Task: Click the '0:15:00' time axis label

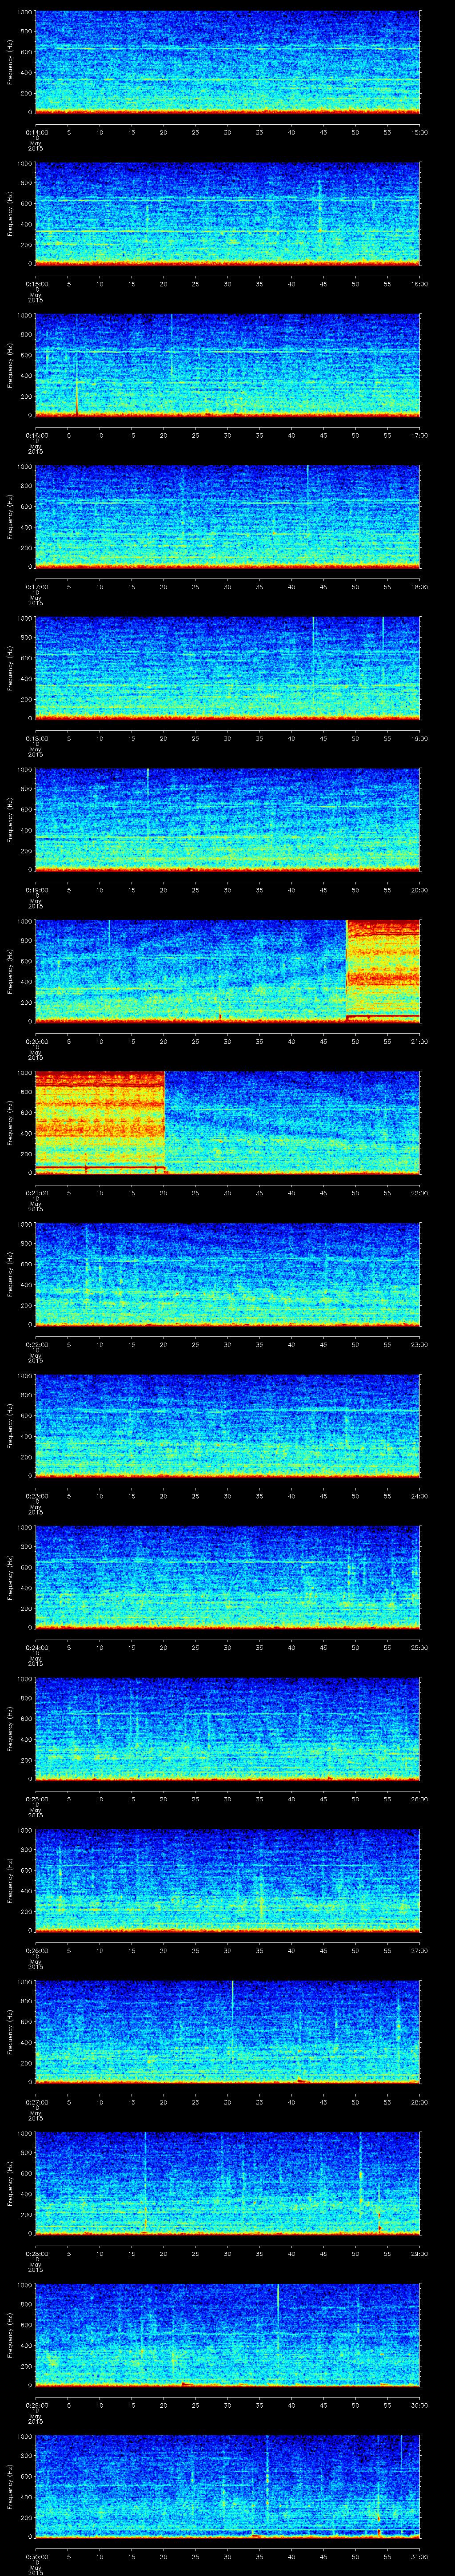Action: tap(37, 284)
